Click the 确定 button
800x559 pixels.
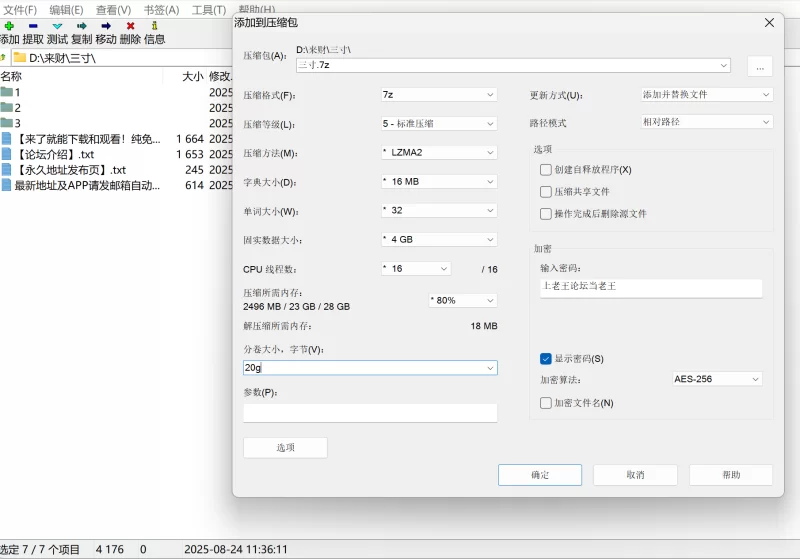tap(539, 475)
